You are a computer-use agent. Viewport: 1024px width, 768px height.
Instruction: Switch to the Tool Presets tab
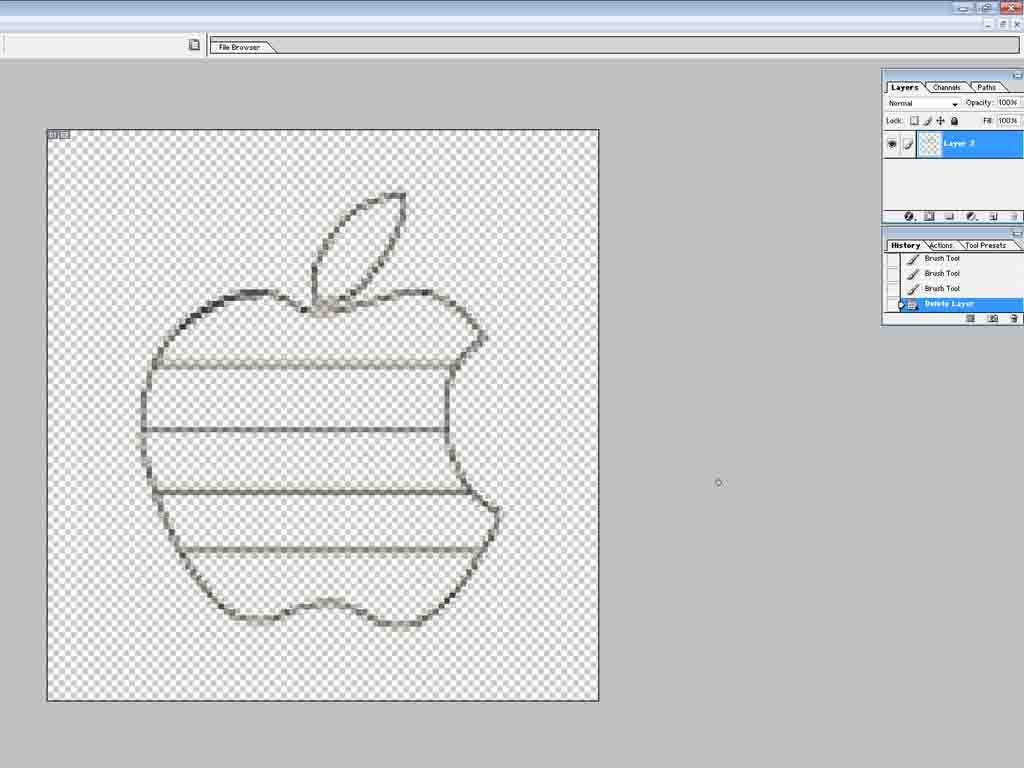pos(985,246)
